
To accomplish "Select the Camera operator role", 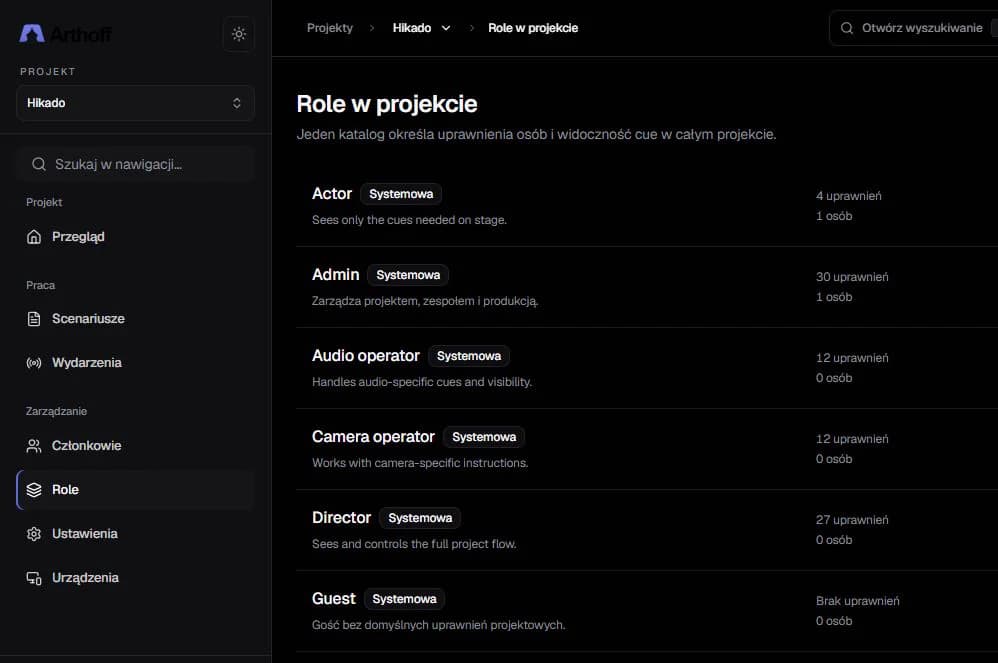I will [647, 449].
